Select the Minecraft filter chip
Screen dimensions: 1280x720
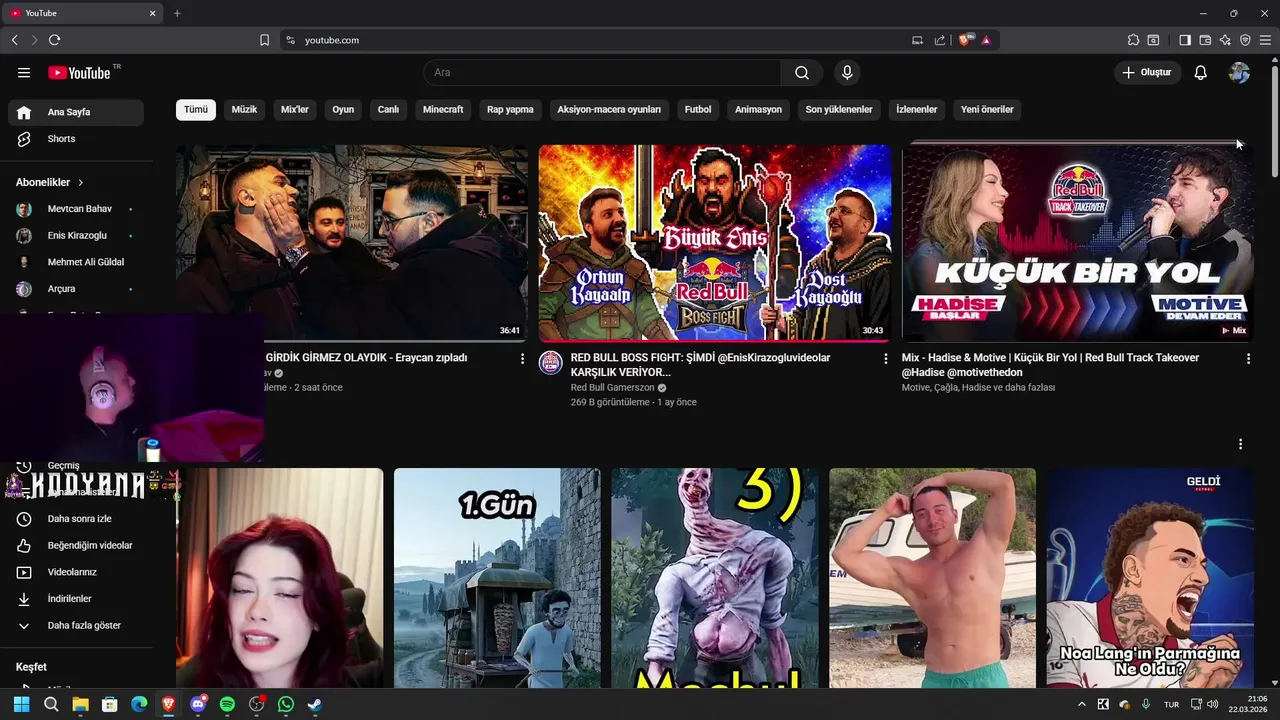pyautogui.click(x=443, y=110)
